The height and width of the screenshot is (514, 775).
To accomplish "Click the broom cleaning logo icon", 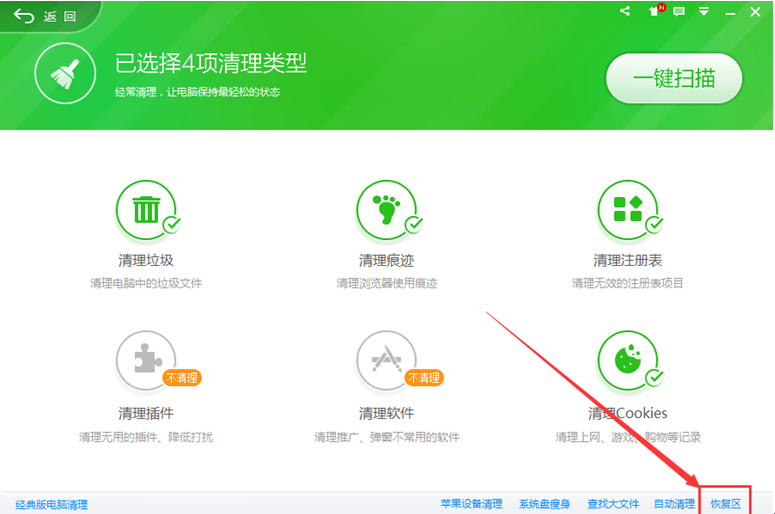I will tap(65, 73).
